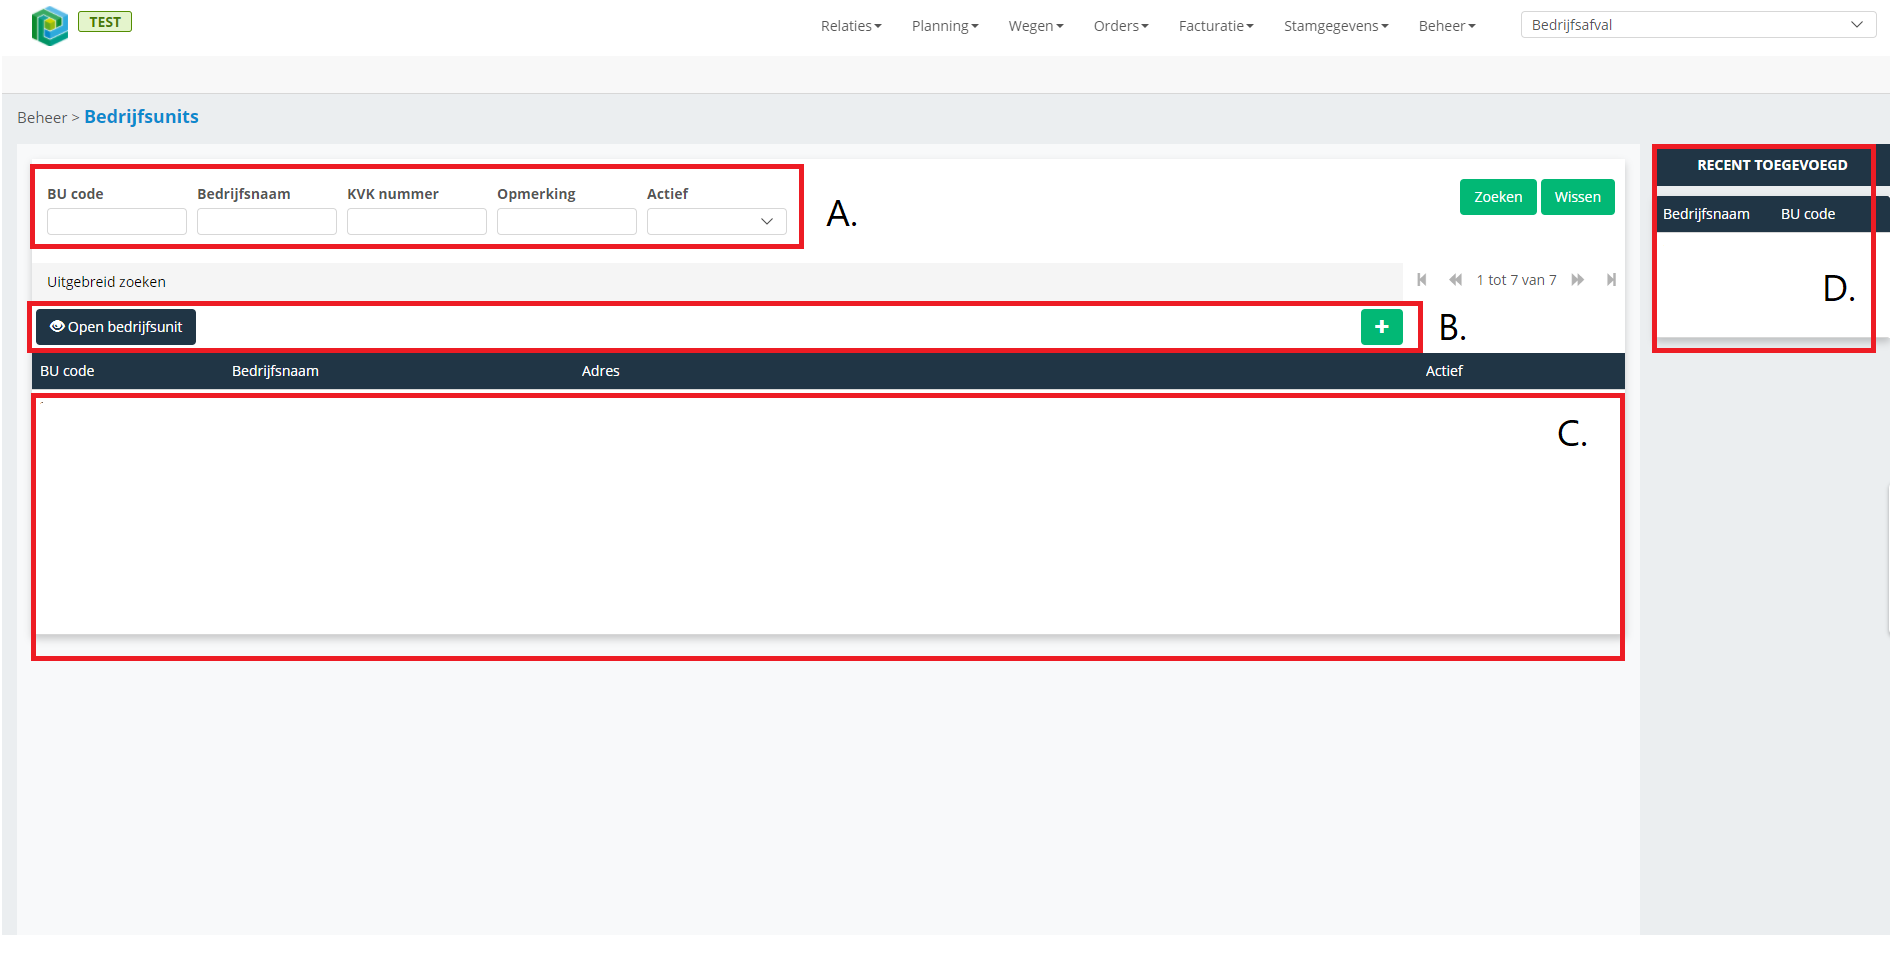
Task: Click the Beheer breadcrumb link
Action: point(42,118)
